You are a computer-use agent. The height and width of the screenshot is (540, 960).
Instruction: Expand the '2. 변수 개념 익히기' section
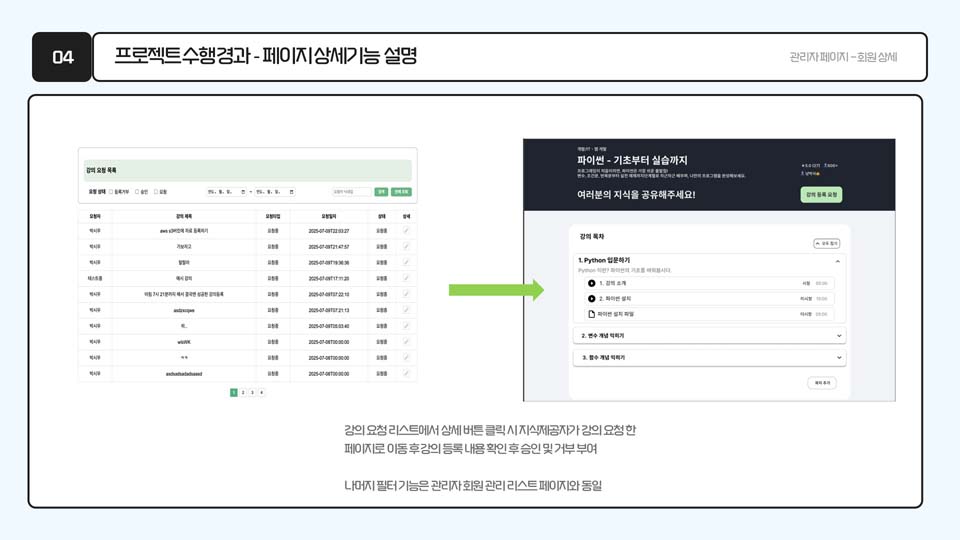tap(710, 336)
